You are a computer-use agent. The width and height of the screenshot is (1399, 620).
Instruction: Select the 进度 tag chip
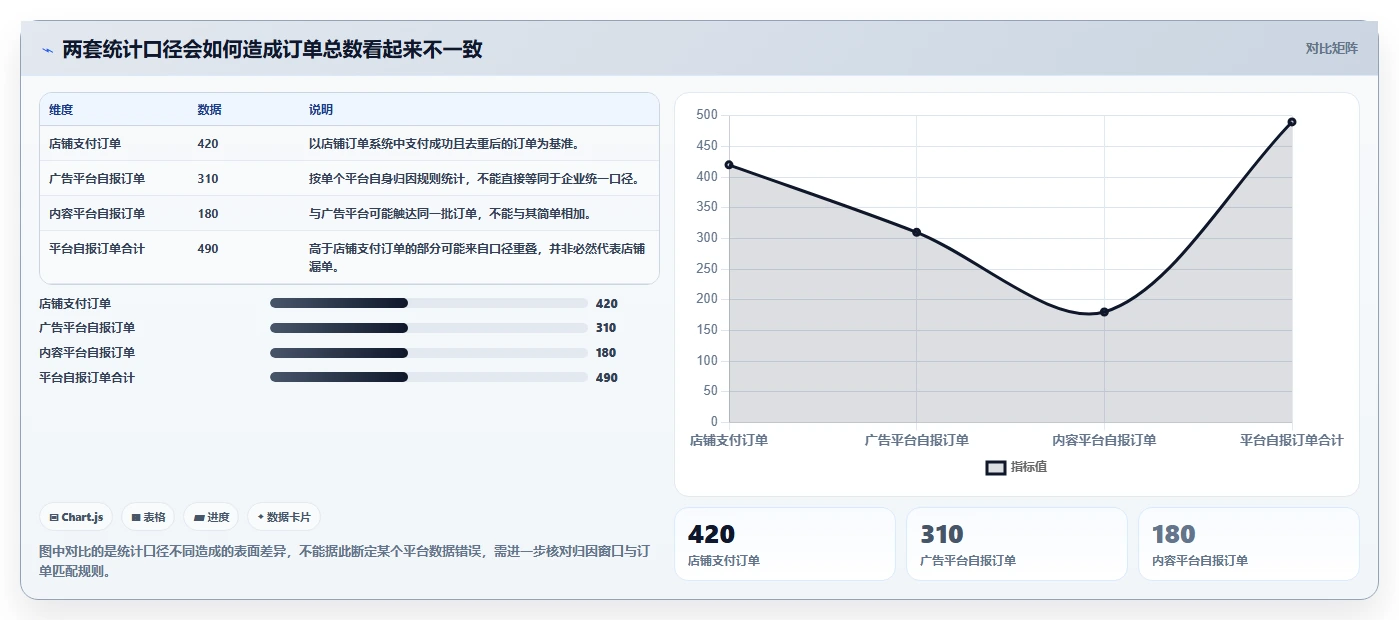pyautogui.click(x=211, y=517)
